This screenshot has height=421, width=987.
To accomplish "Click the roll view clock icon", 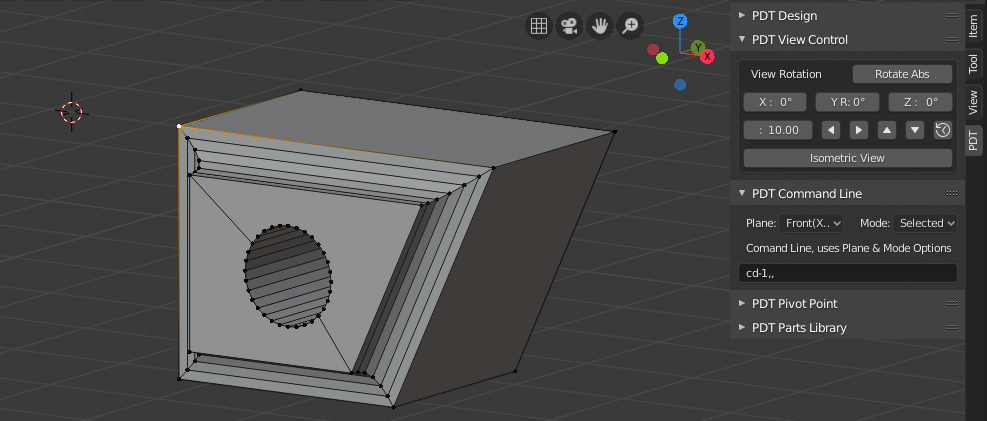I will 942,130.
